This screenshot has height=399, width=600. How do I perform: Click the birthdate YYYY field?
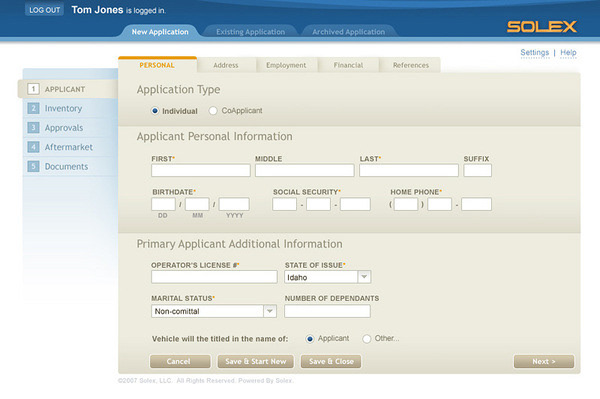coord(234,204)
